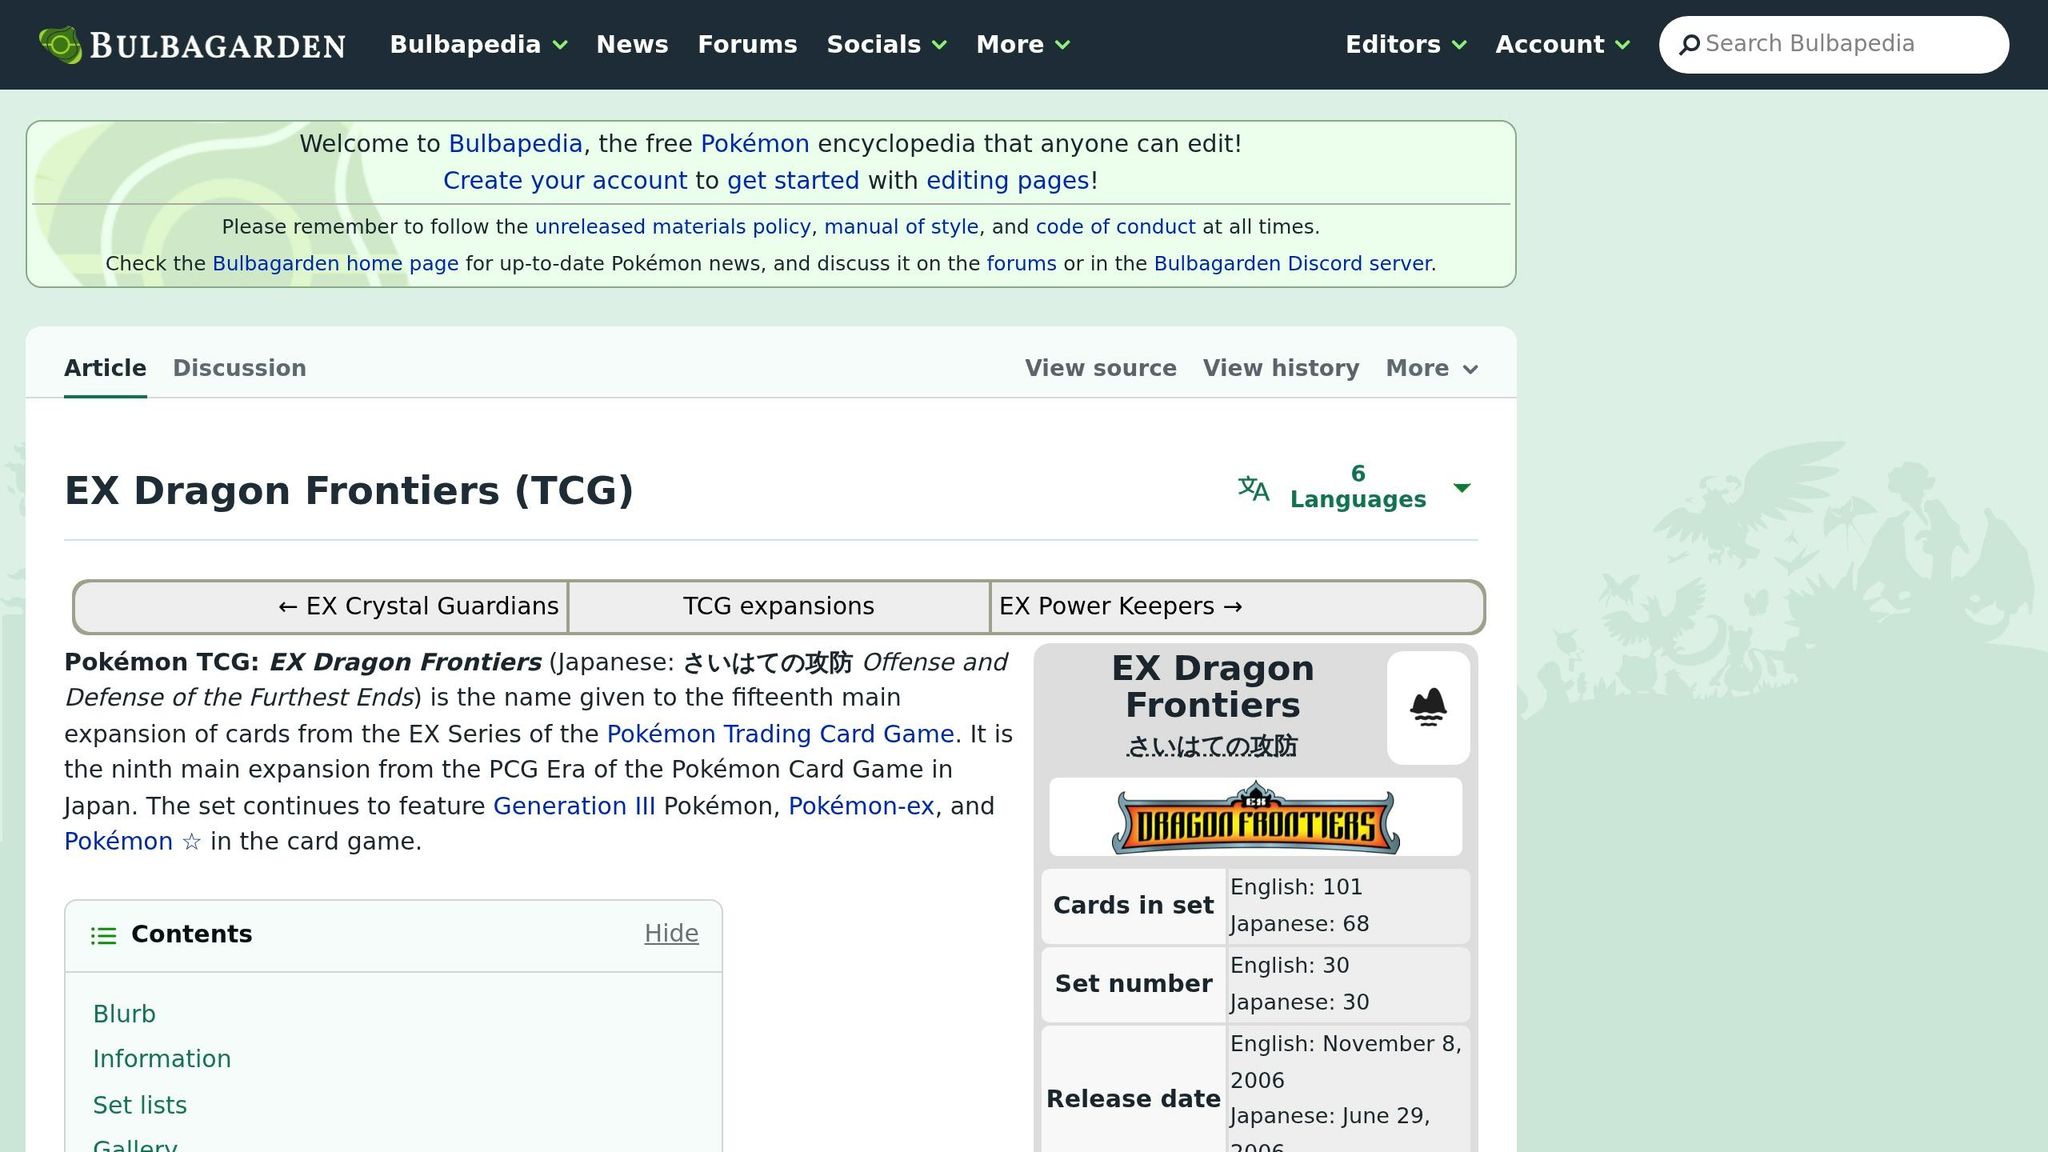This screenshot has height=1152, width=2048.
Task: Click the page title EX Dragon Frontiers (TCG)
Action: tap(349, 491)
